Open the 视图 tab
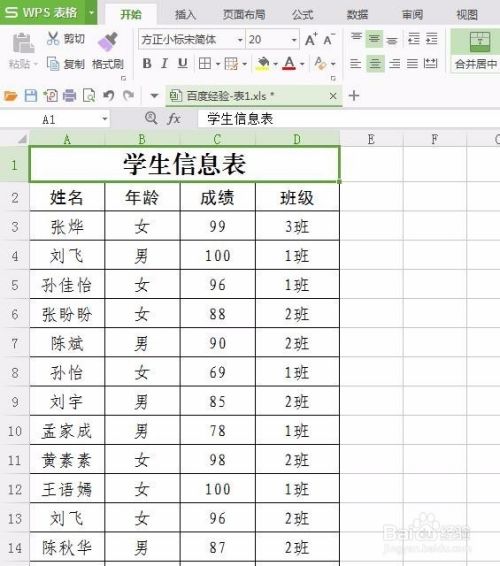This screenshot has width=500, height=566. coord(467,14)
